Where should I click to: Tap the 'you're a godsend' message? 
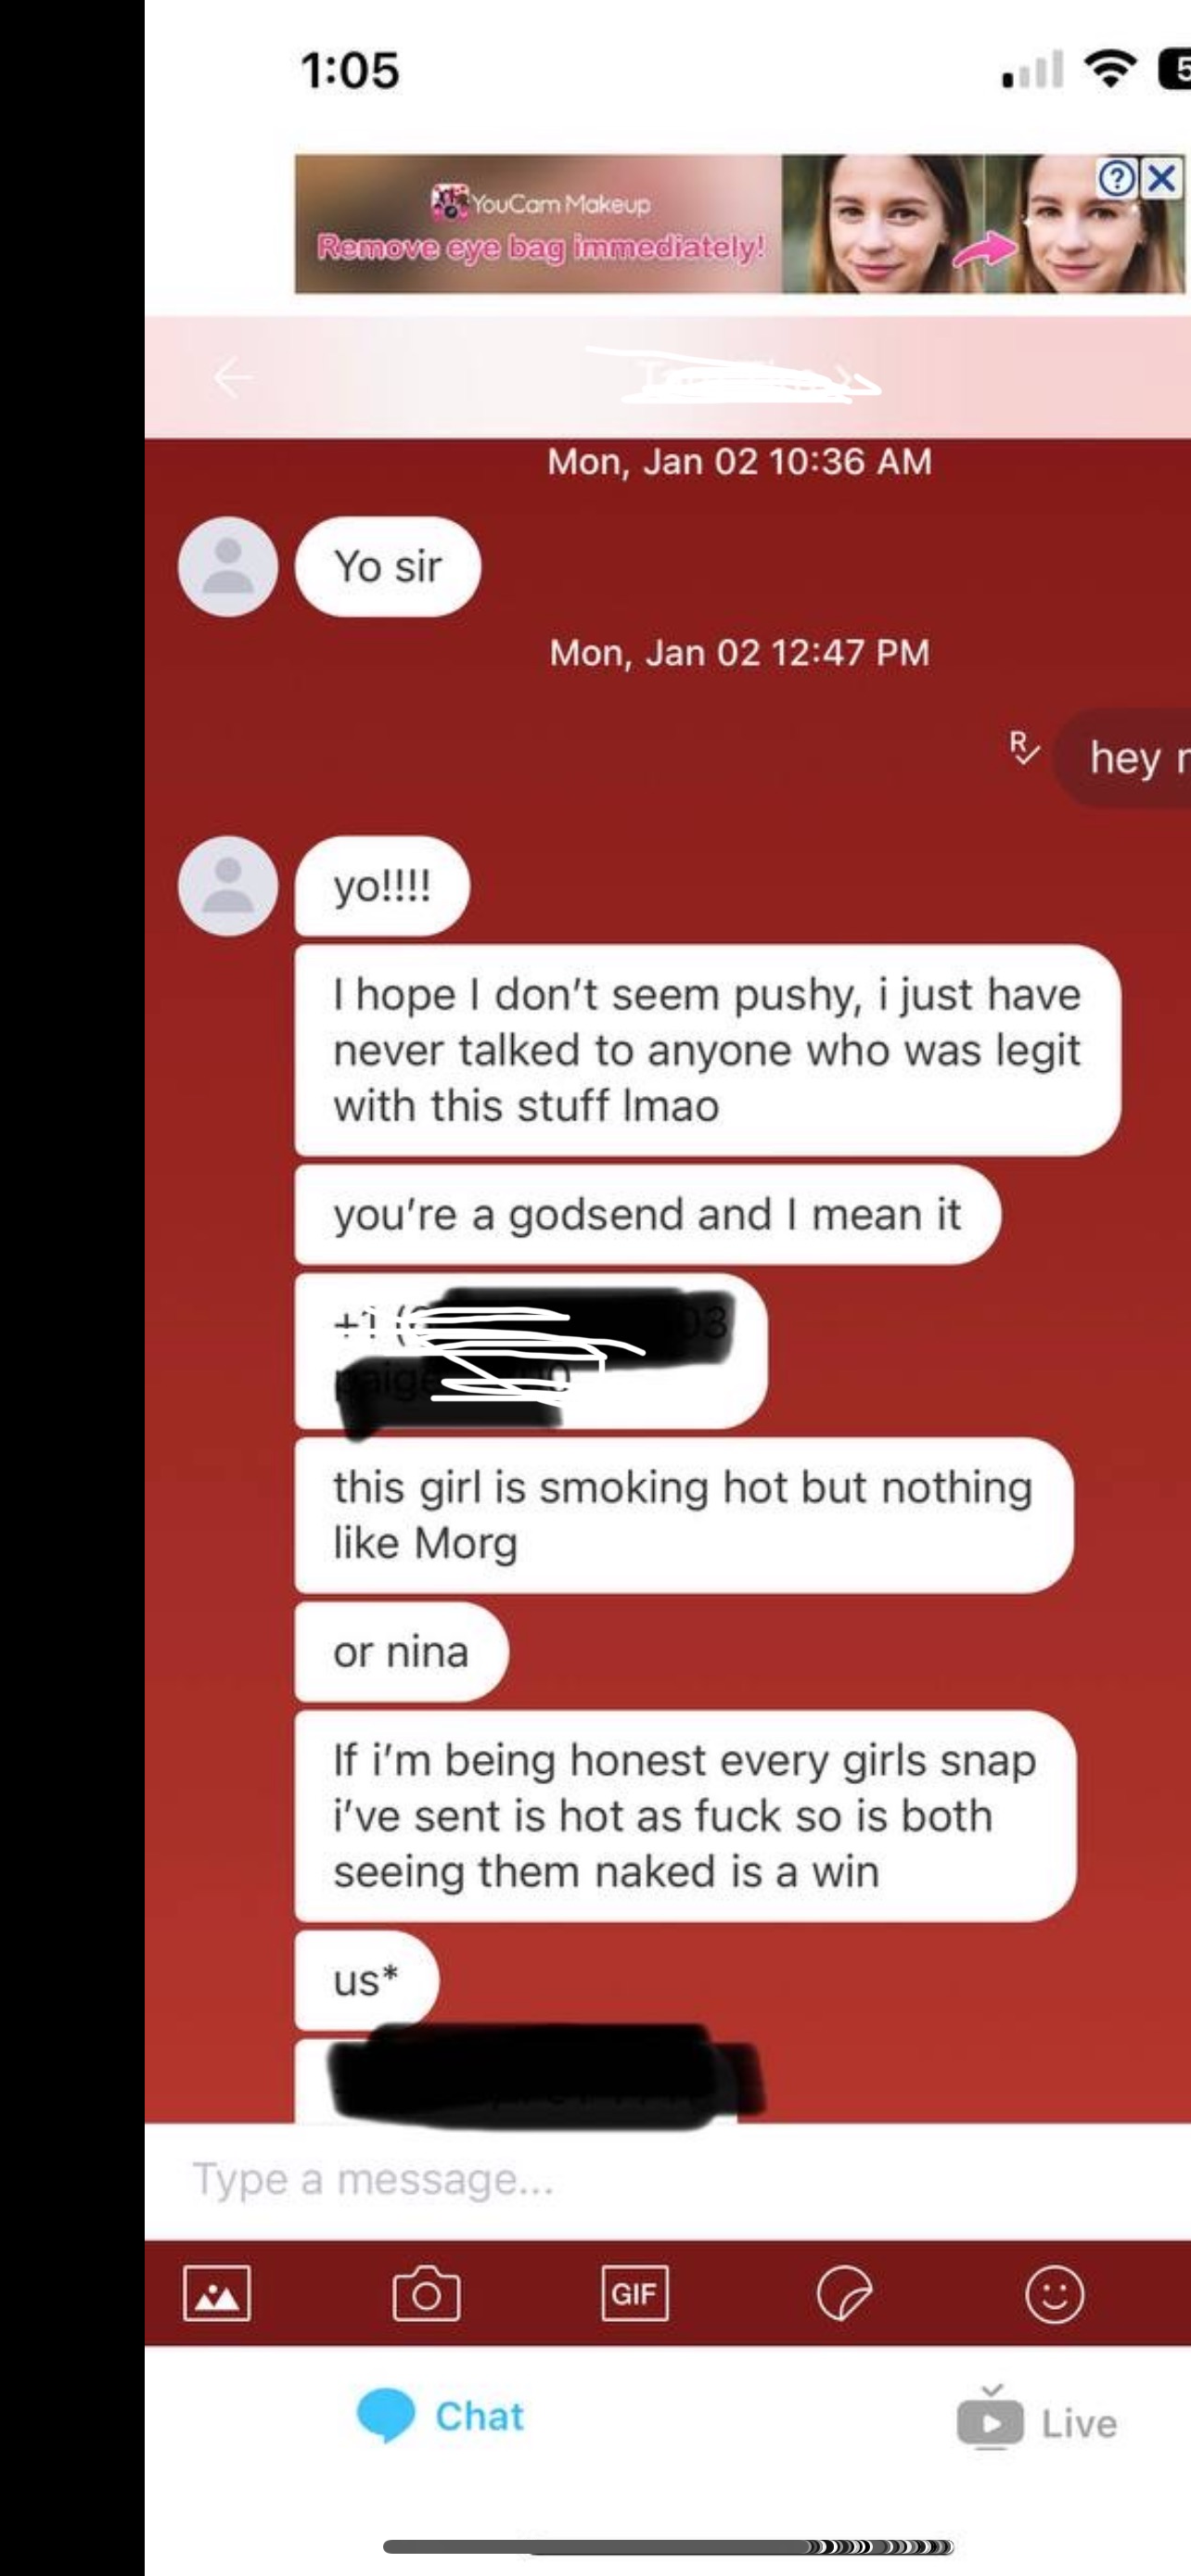click(x=647, y=1214)
